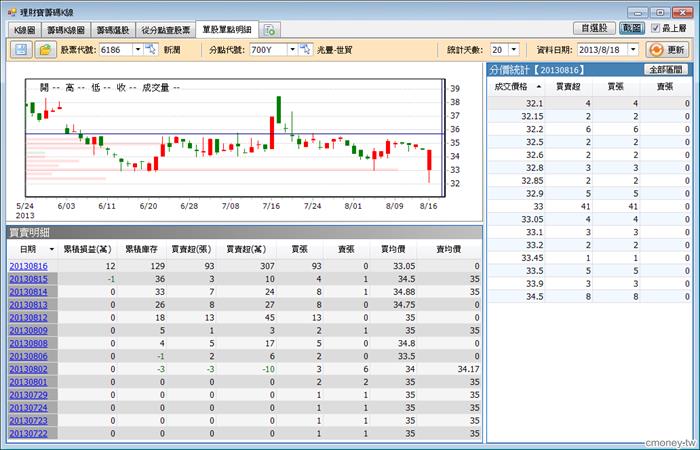Image resolution: width=700 pixels, height=450 pixels.
Task: Click the 賣均價 column header
Action: 448,250
